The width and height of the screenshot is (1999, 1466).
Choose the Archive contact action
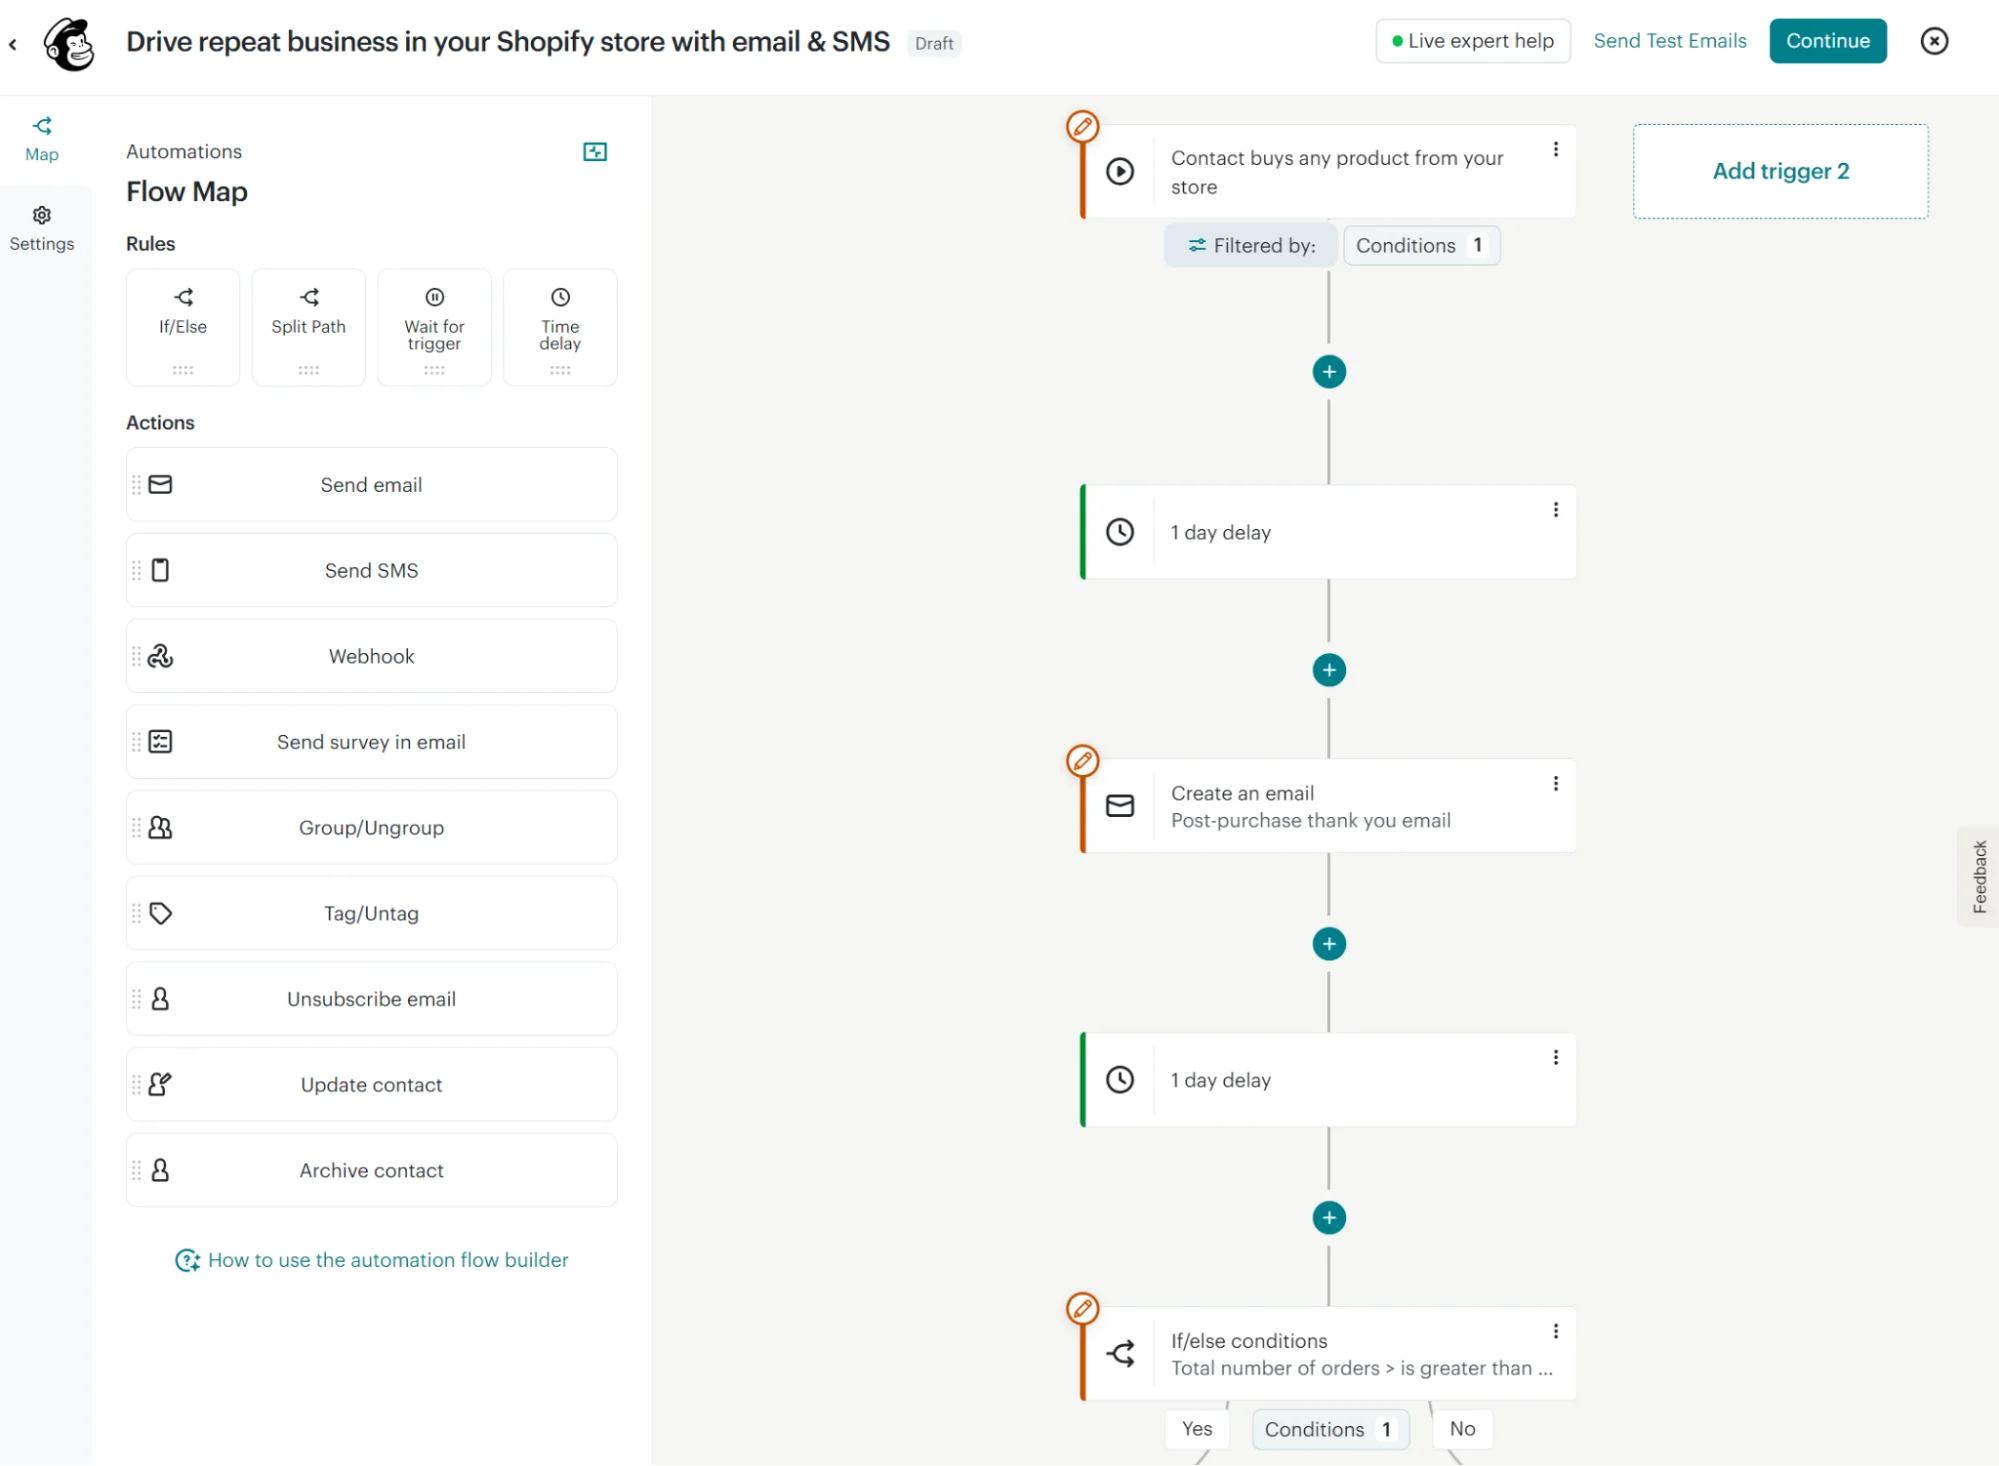[x=372, y=1171]
